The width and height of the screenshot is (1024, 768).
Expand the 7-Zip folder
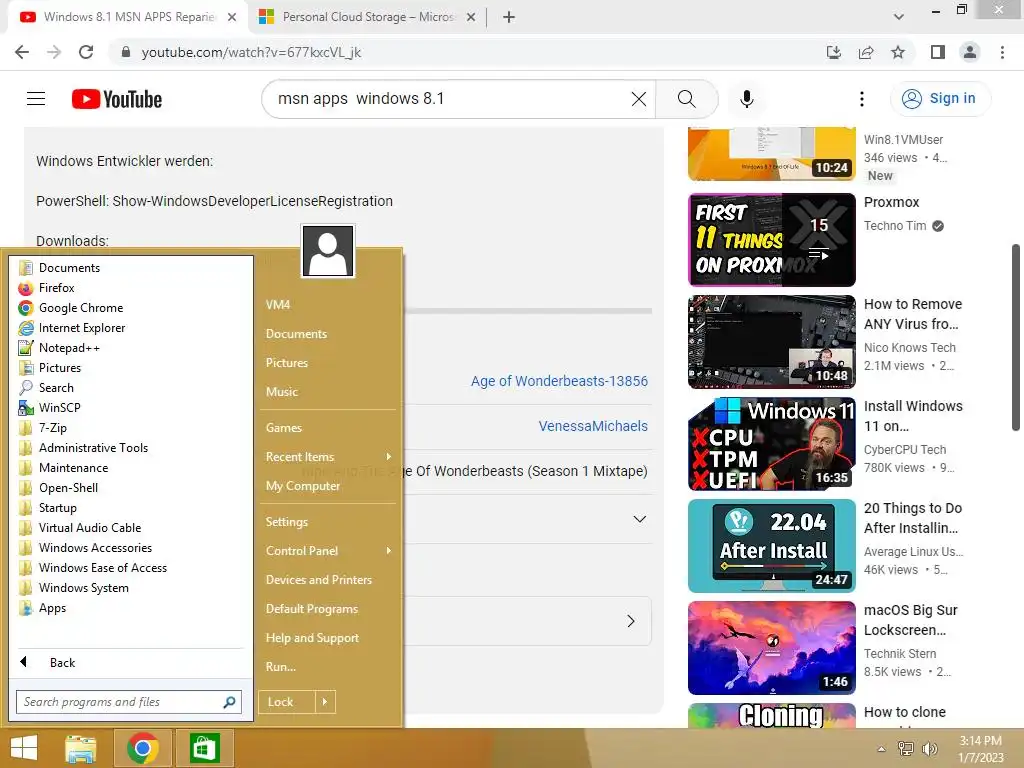52,428
